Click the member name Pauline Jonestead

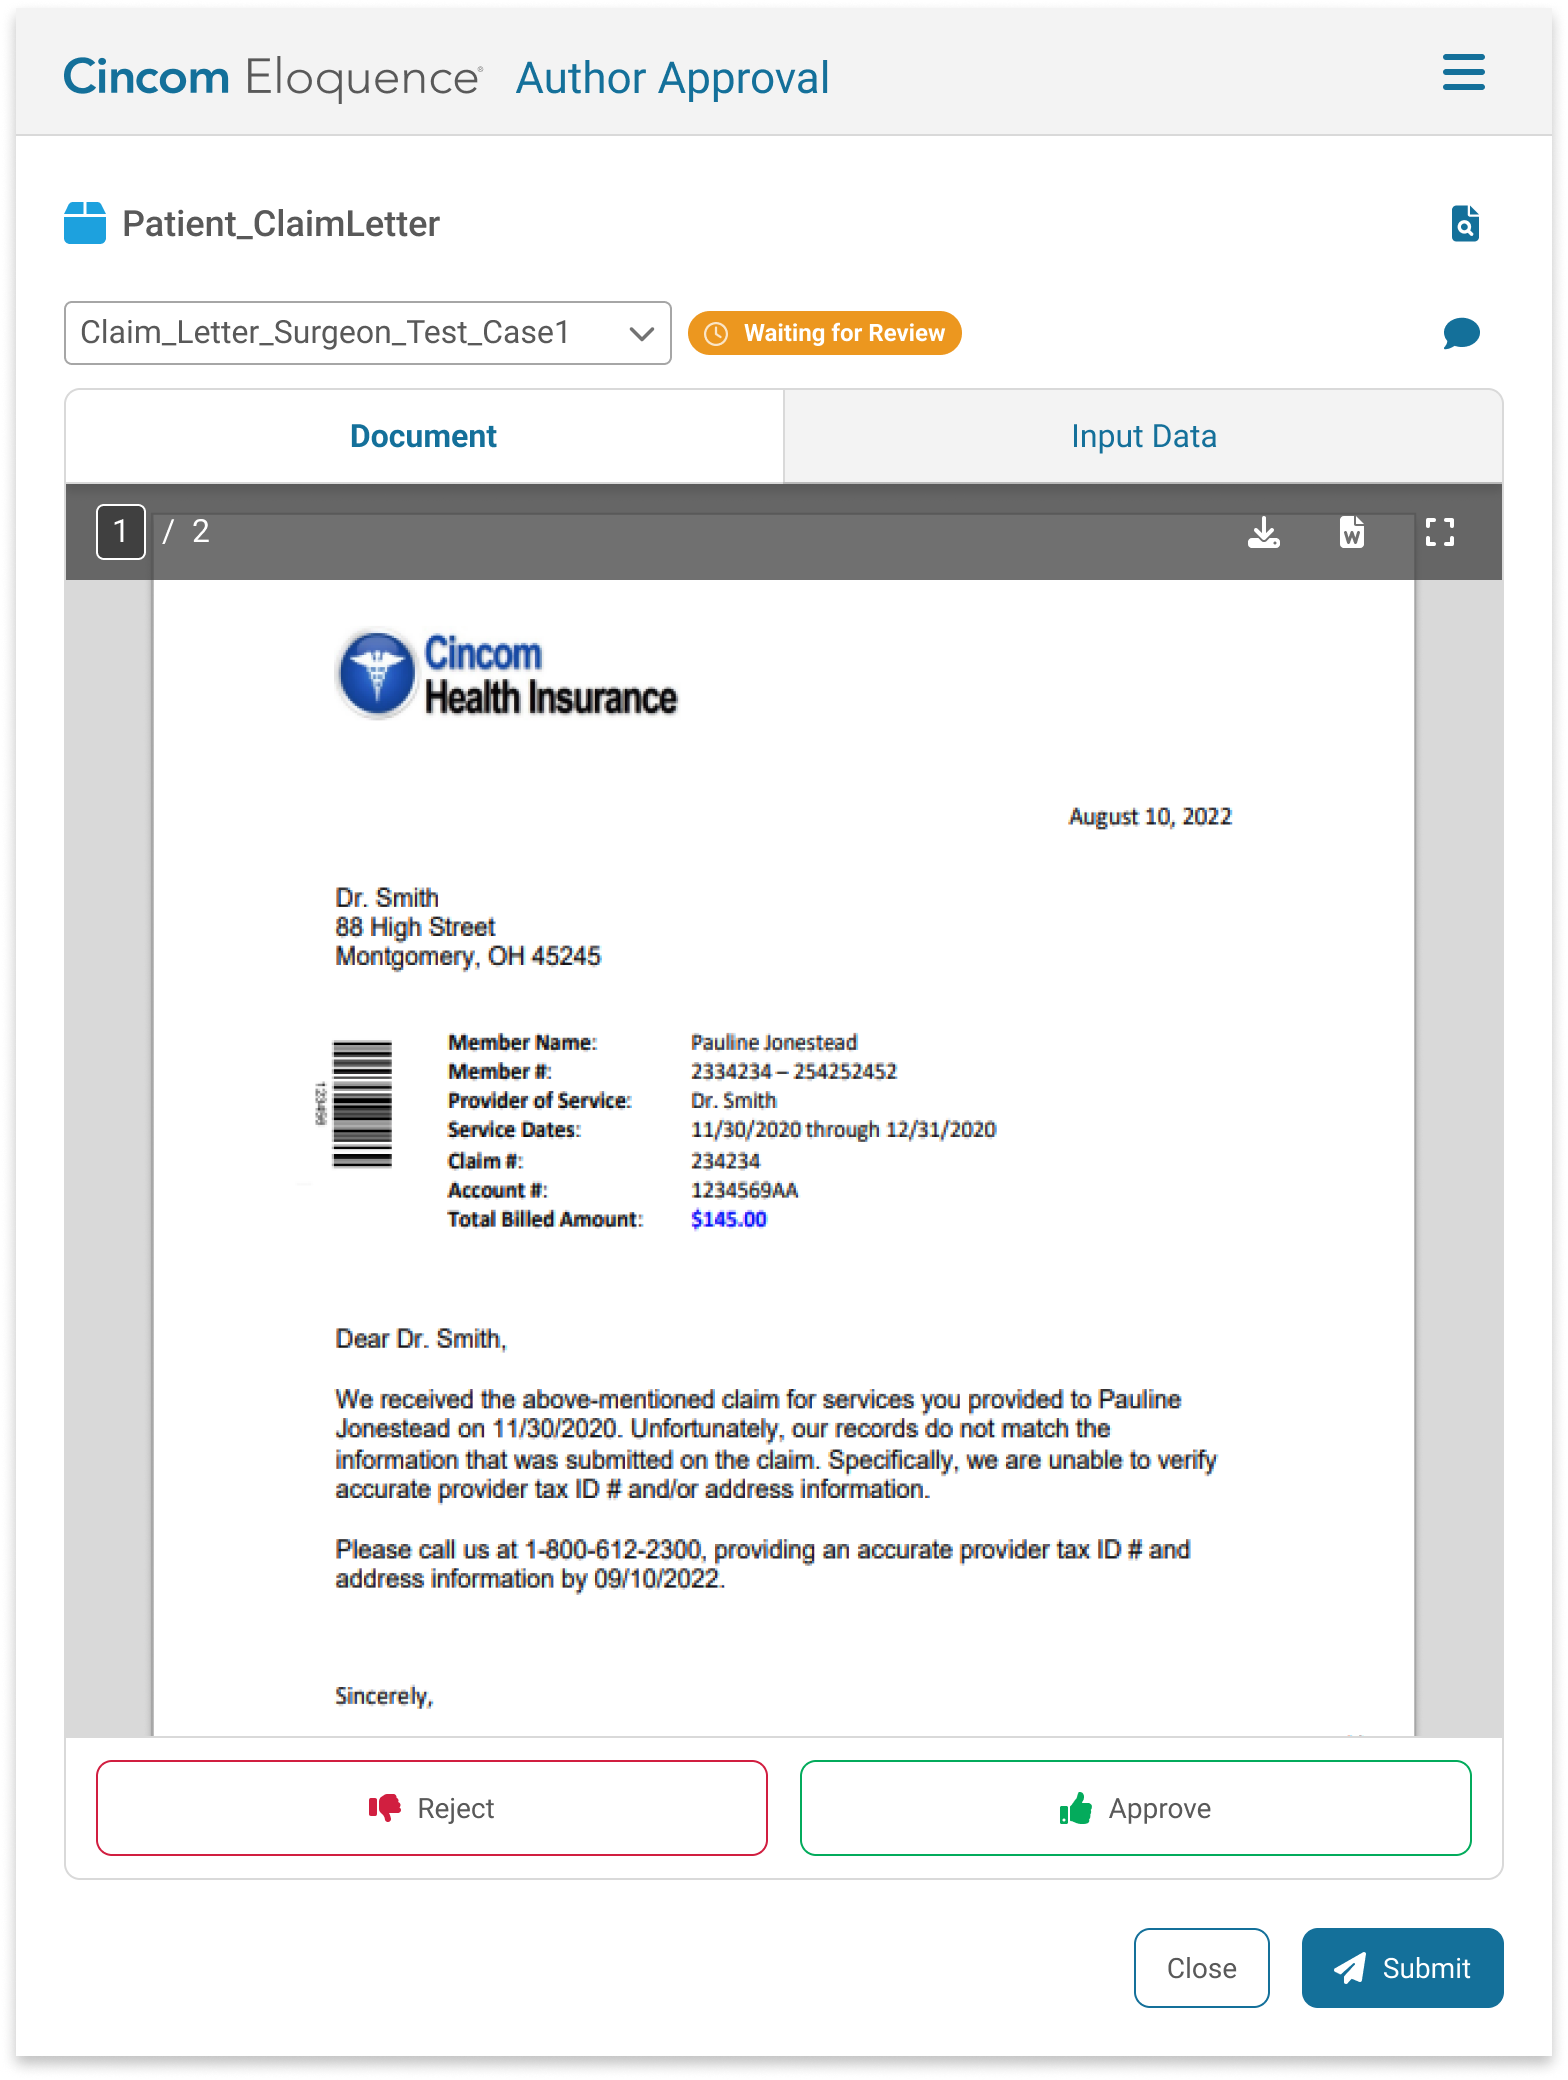pos(774,1042)
